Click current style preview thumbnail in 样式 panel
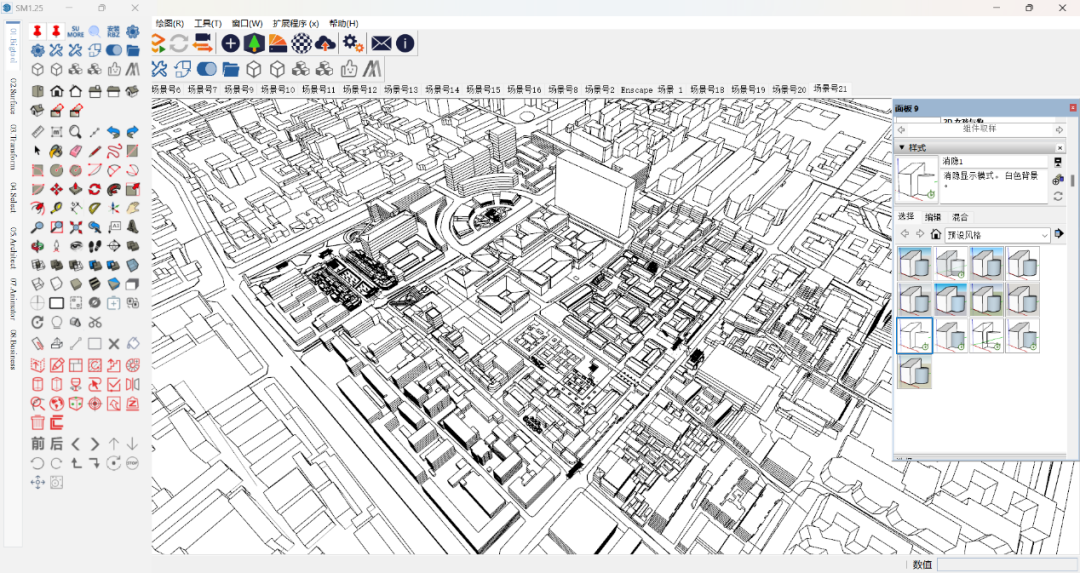This screenshot has width=1080, height=573. click(x=917, y=179)
